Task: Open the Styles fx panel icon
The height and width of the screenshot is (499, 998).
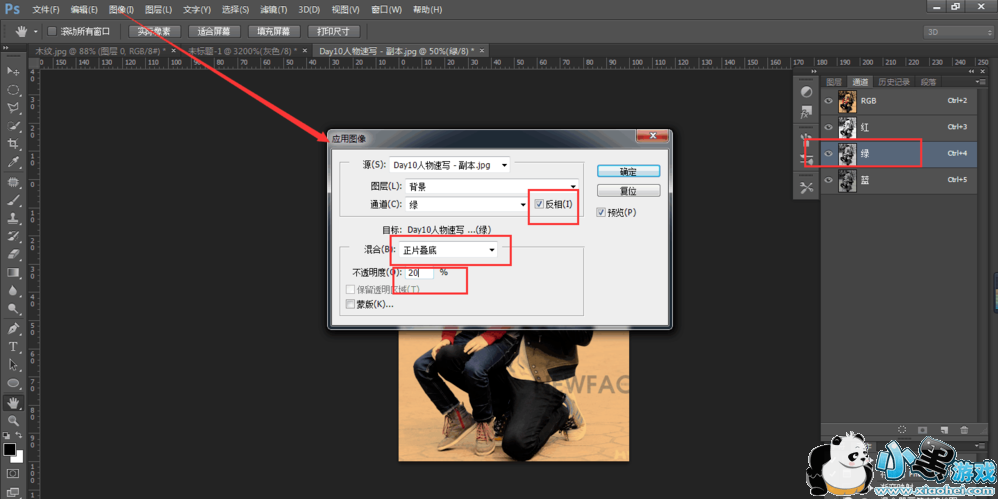Action: coord(806,113)
